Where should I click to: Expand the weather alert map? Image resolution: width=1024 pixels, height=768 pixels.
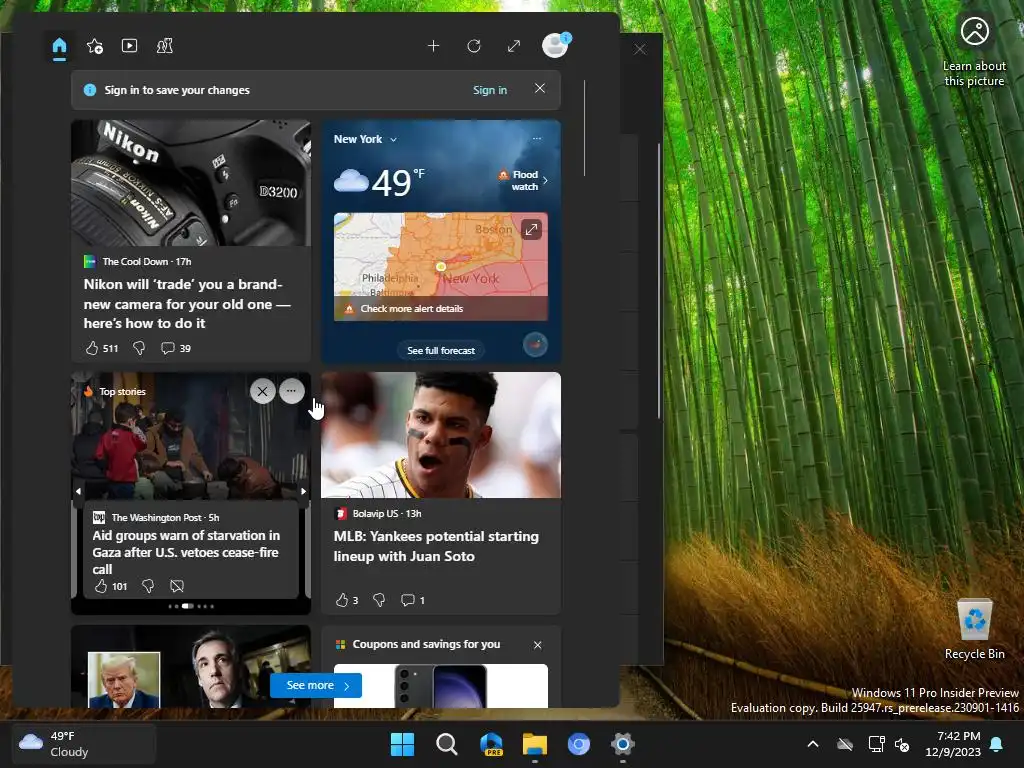tap(532, 229)
